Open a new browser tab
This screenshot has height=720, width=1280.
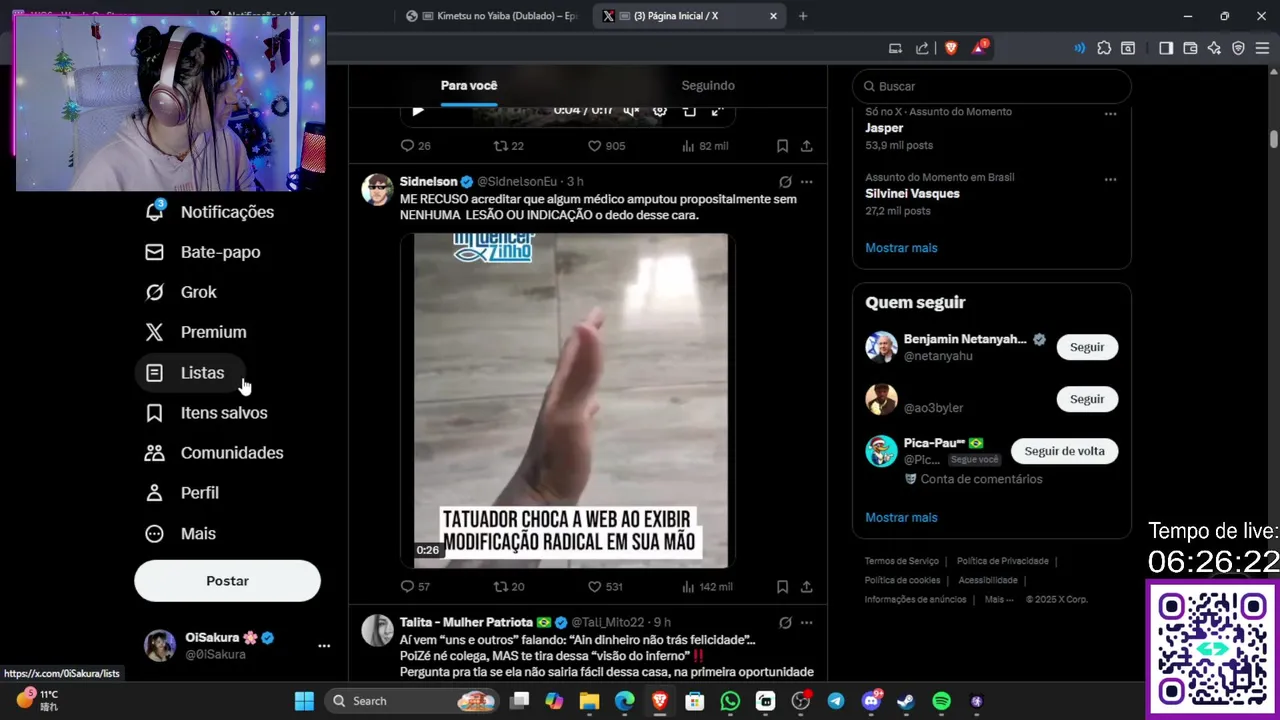803,16
